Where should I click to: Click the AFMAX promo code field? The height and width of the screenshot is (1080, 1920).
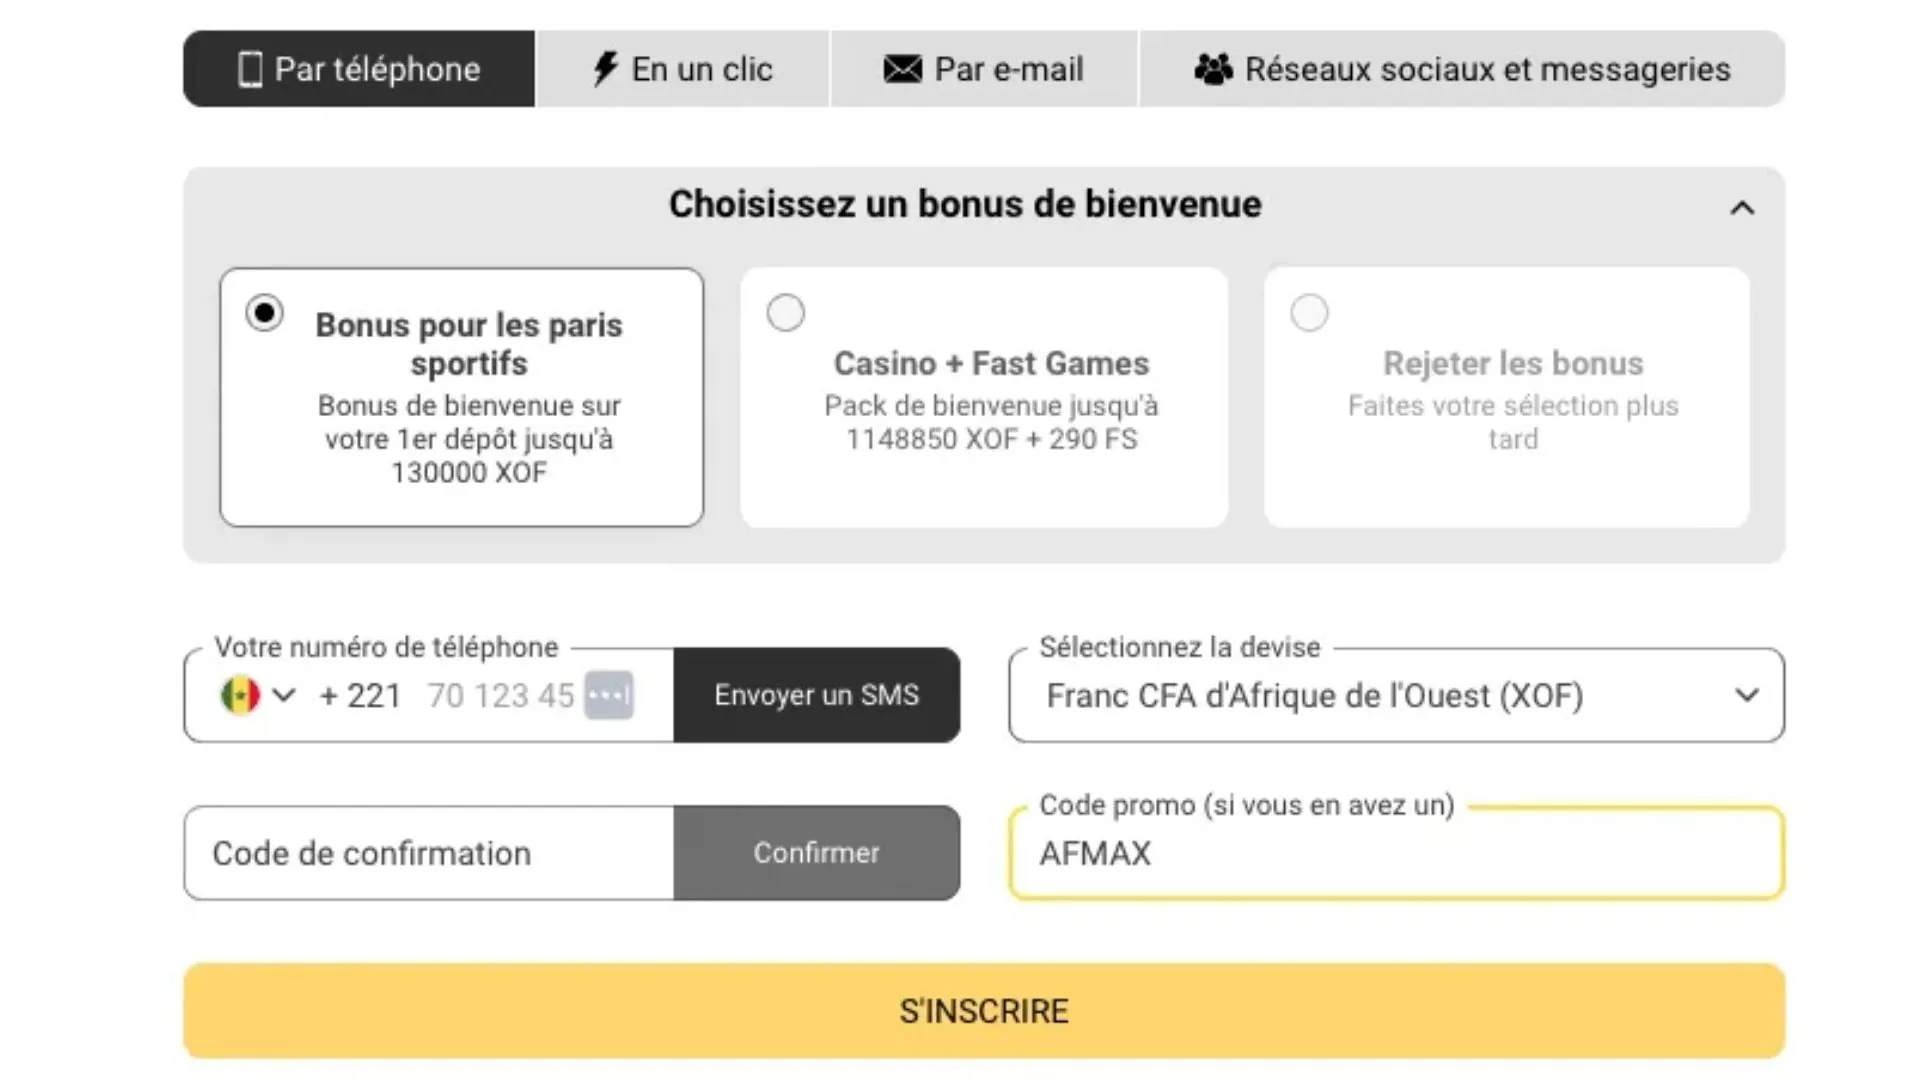click(1395, 853)
